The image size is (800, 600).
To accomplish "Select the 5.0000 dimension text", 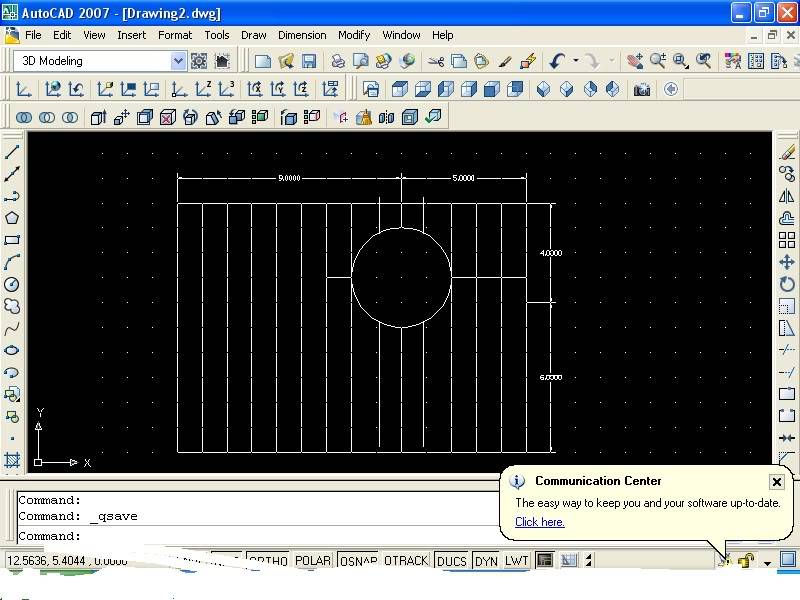I will (463, 178).
